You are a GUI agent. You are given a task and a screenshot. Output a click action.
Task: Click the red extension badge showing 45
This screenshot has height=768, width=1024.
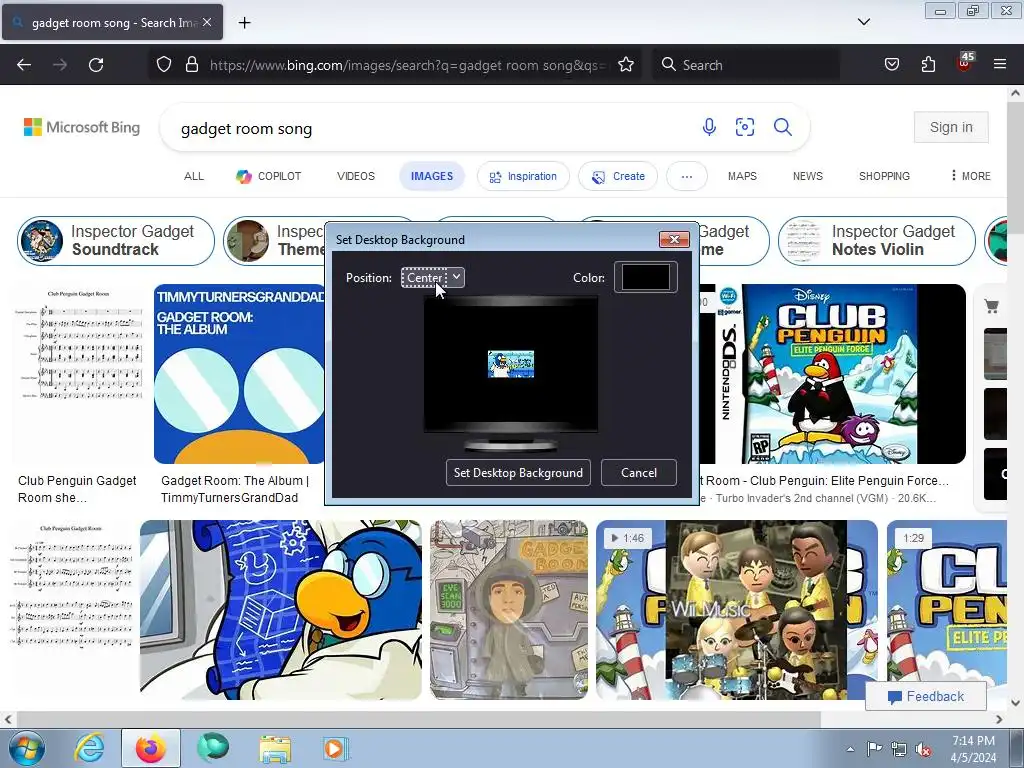tap(965, 63)
